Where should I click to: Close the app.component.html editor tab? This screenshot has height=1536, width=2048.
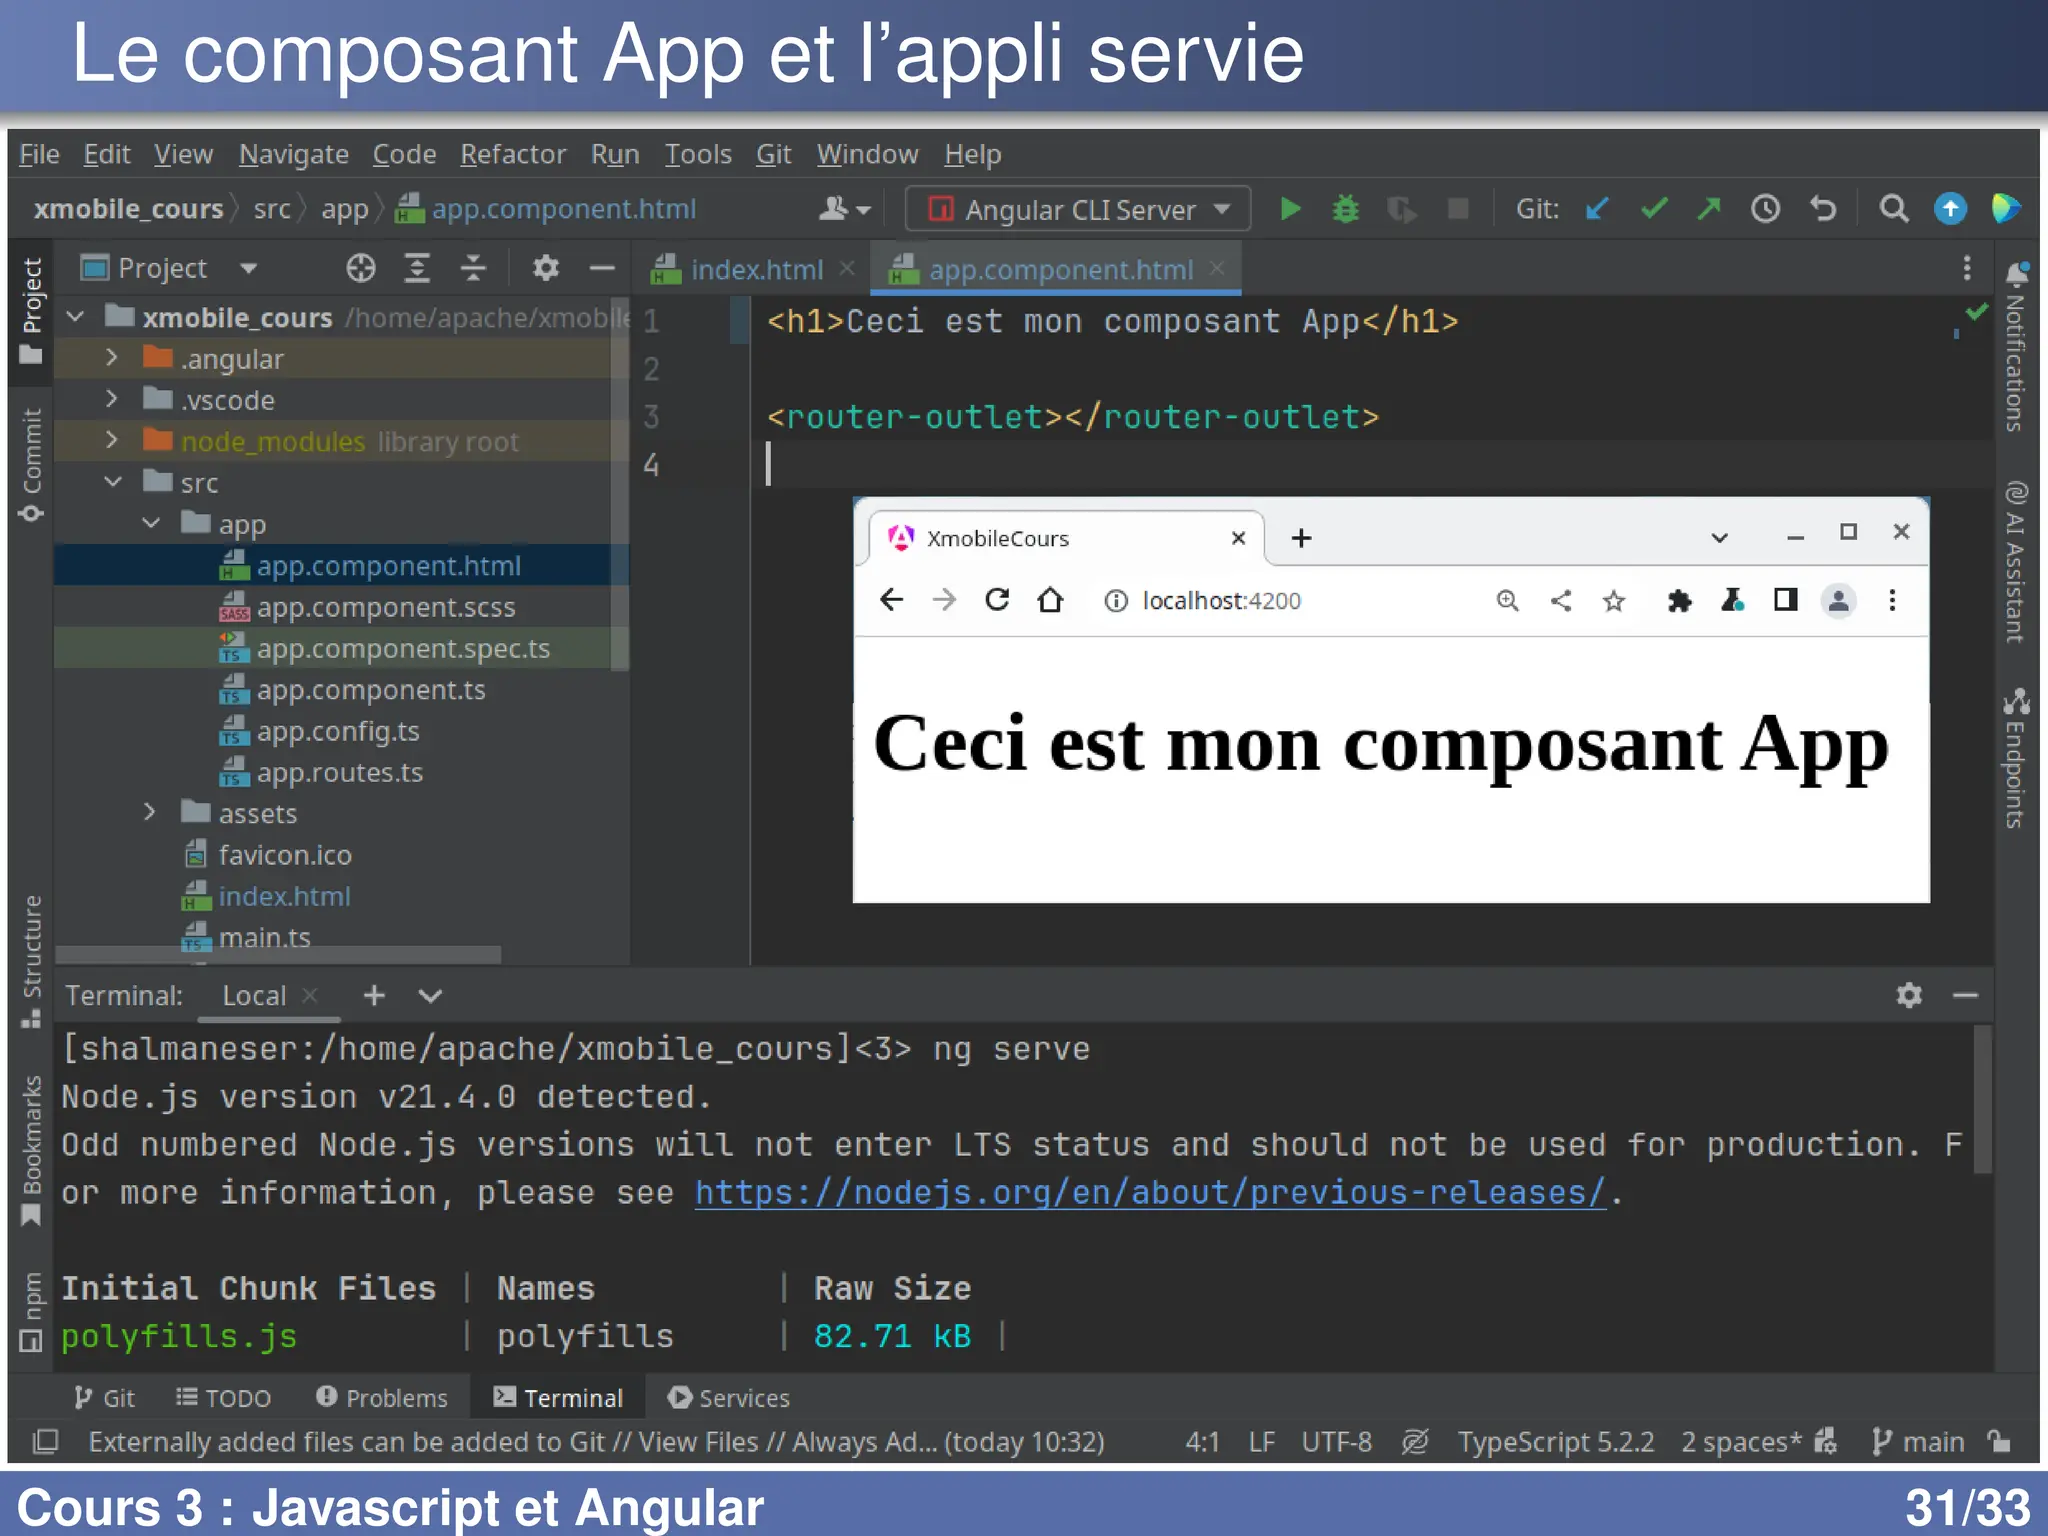pos(1217,268)
